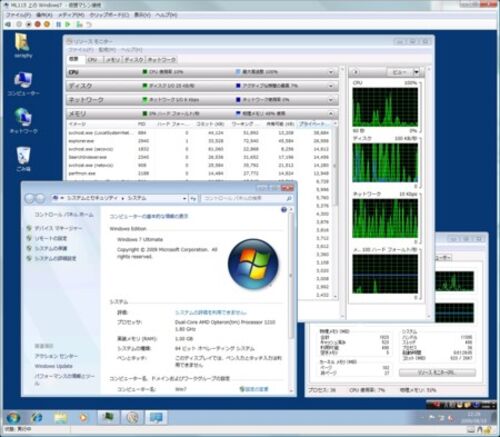Open the 表示(V) menu of VM connection
The height and width of the screenshot is (437, 500).
coord(142,15)
